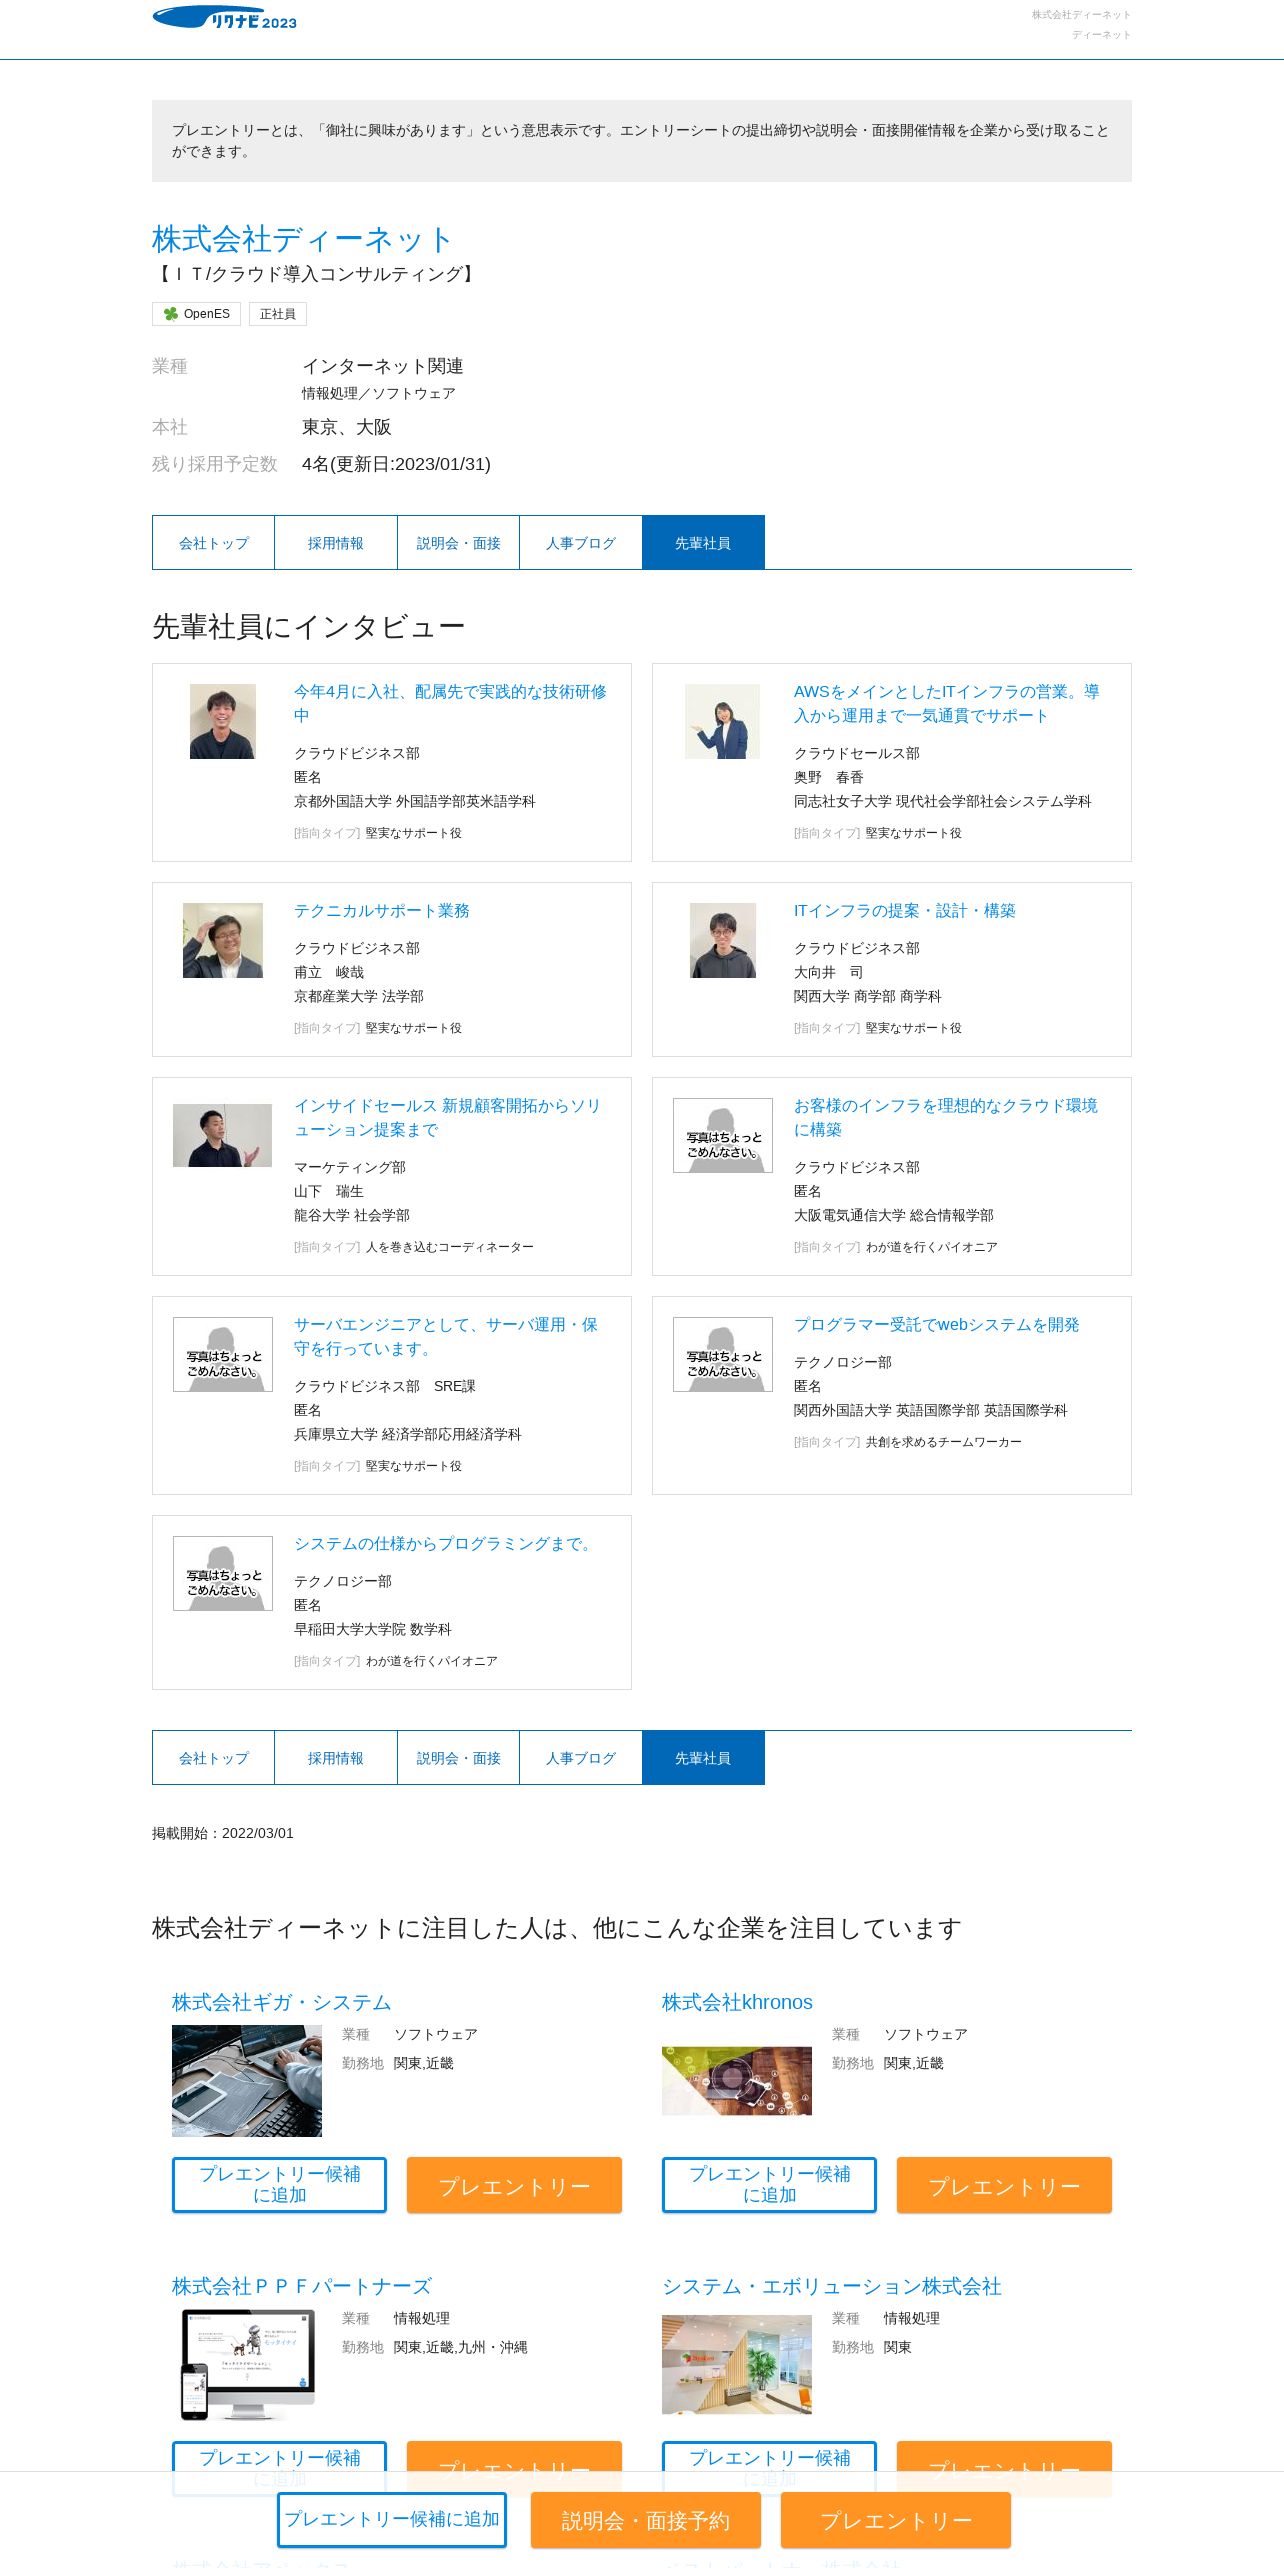Click the khronos company image
This screenshot has height=2568, width=1284.
[737, 2081]
